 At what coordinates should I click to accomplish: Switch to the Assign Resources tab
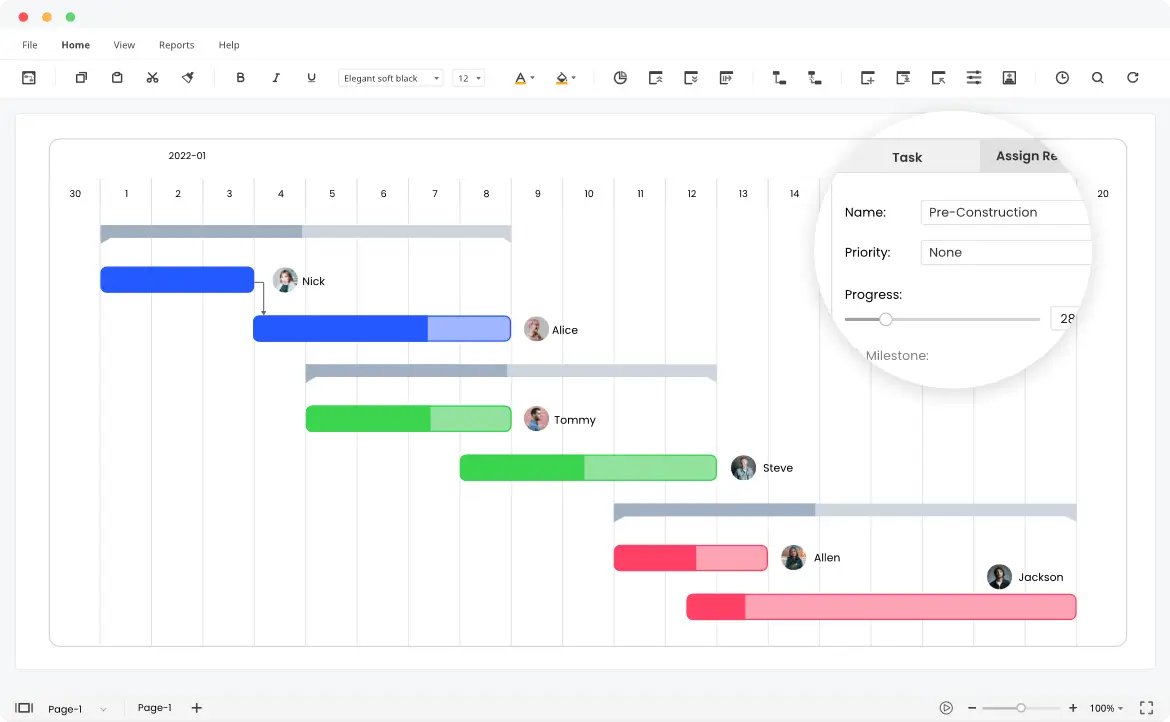coord(1026,156)
